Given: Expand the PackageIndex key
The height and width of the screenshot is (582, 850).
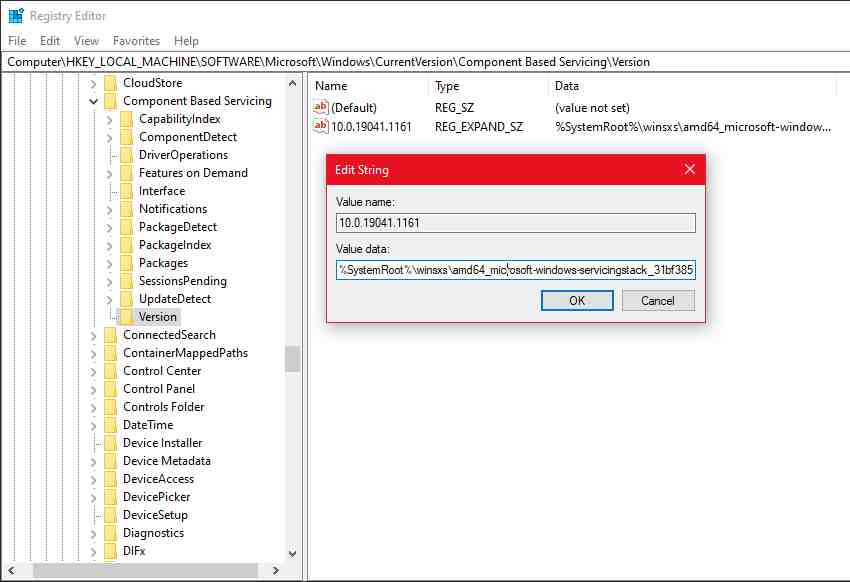Looking at the screenshot, I should click(x=110, y=245).
